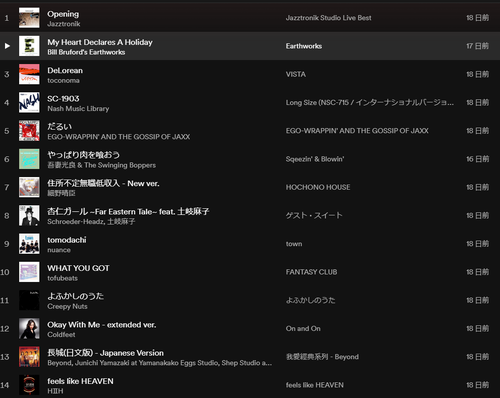Open artist Bill Bruford's Earthworks
500x398 pixels.
86,52
